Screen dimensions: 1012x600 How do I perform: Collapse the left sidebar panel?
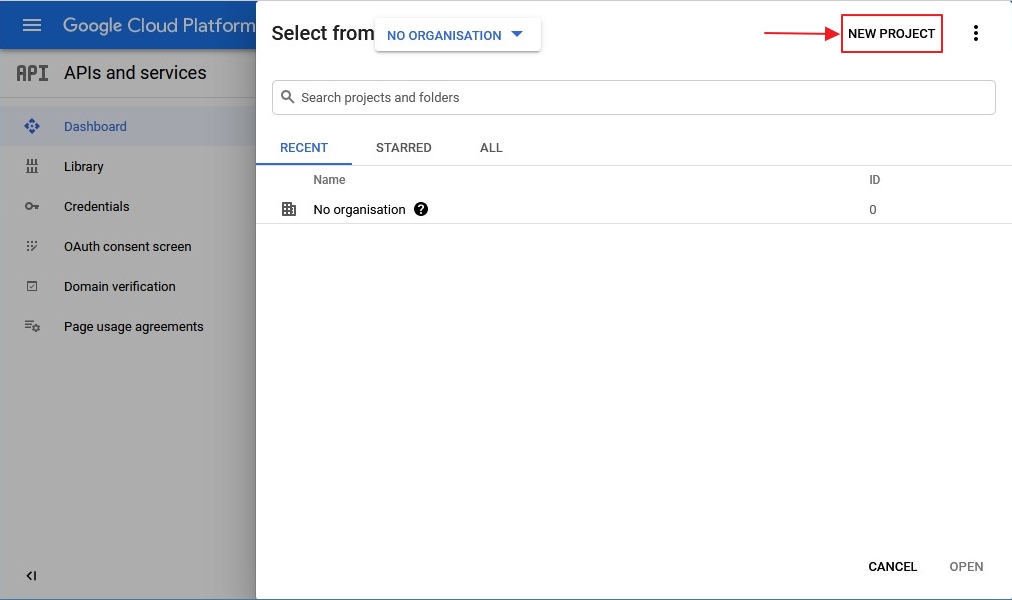click(x=31, y=576)
